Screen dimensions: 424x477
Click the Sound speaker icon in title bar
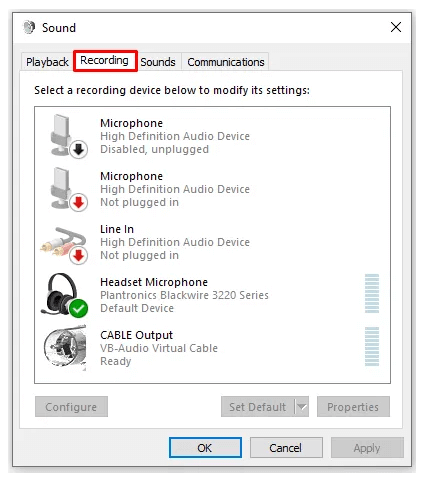29,27
